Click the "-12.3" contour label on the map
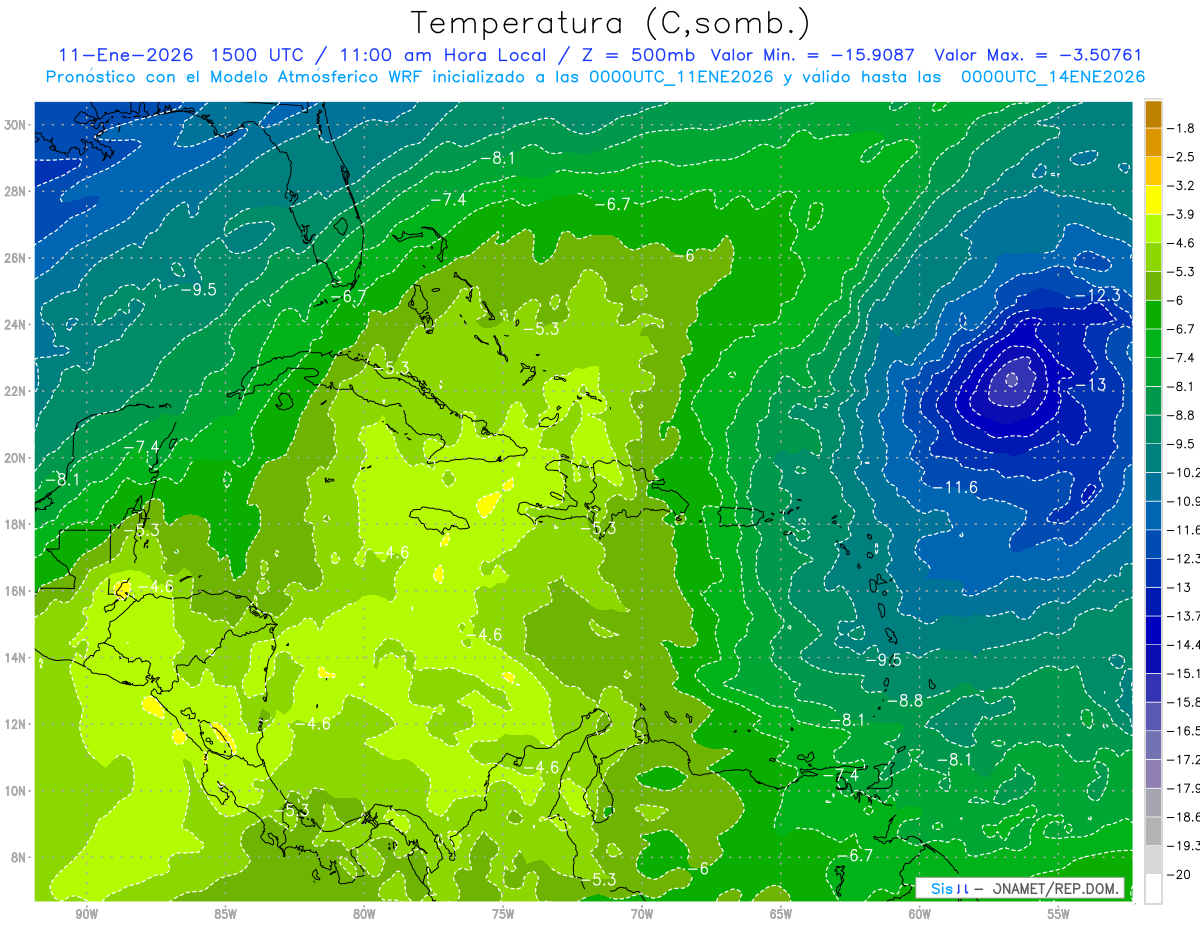 coord(1097,295)
